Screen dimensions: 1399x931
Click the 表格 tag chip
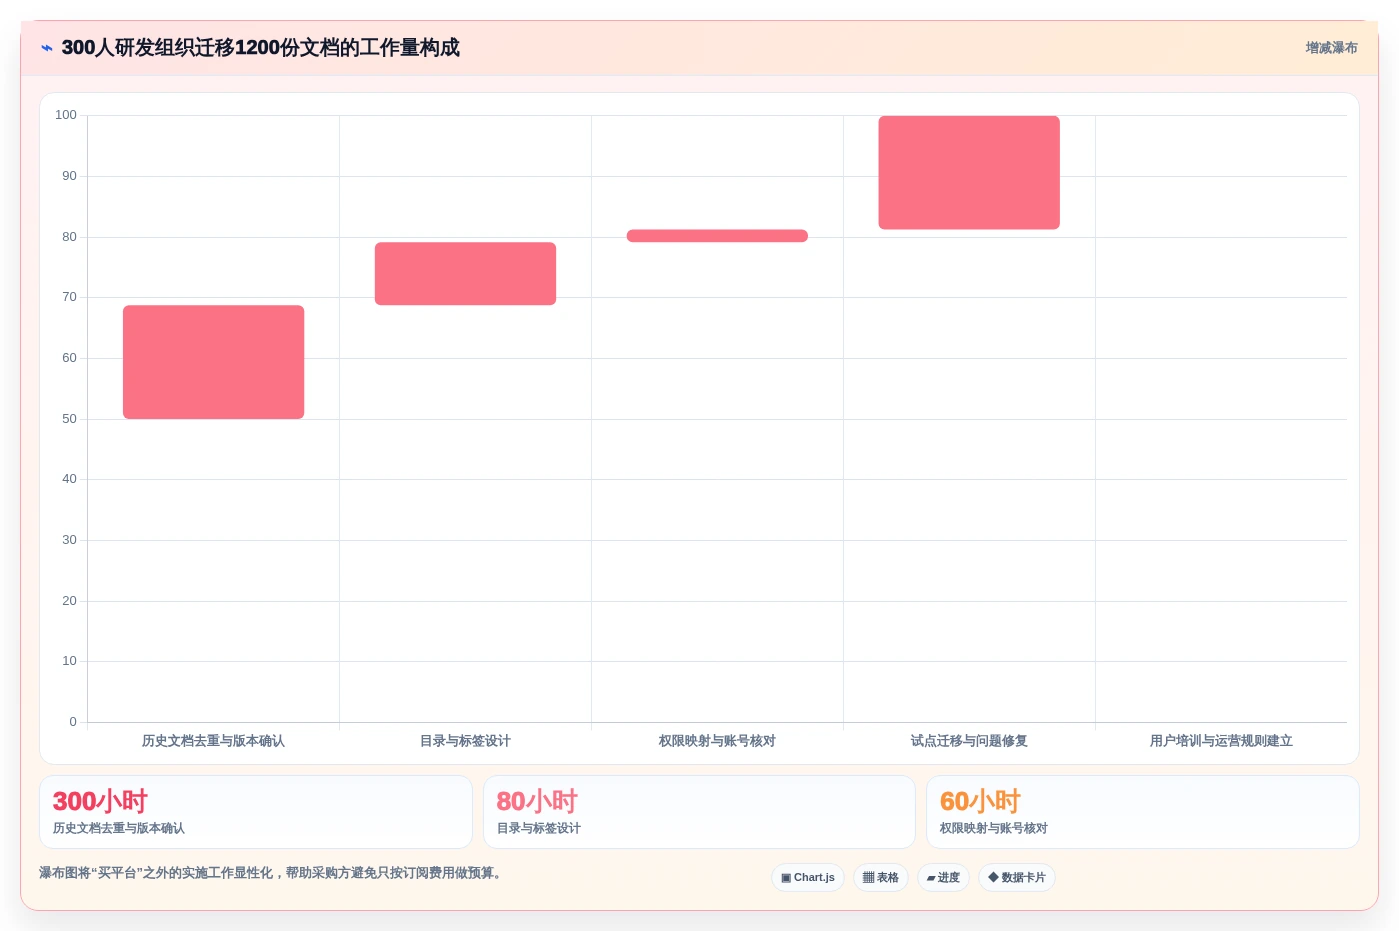[881, 878]
